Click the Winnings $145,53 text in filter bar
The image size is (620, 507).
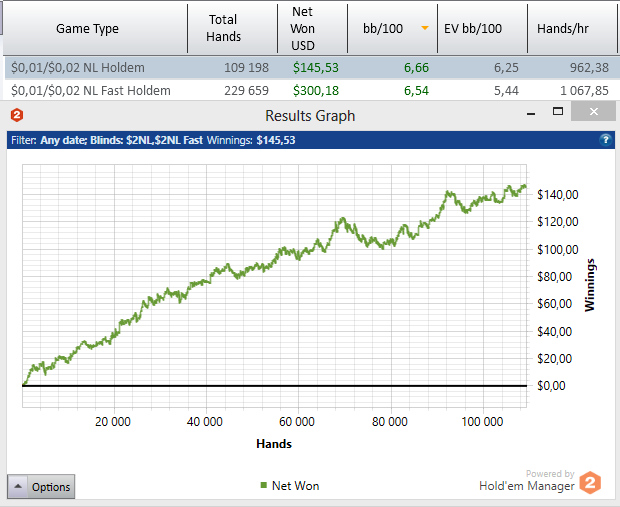(251, 140)
